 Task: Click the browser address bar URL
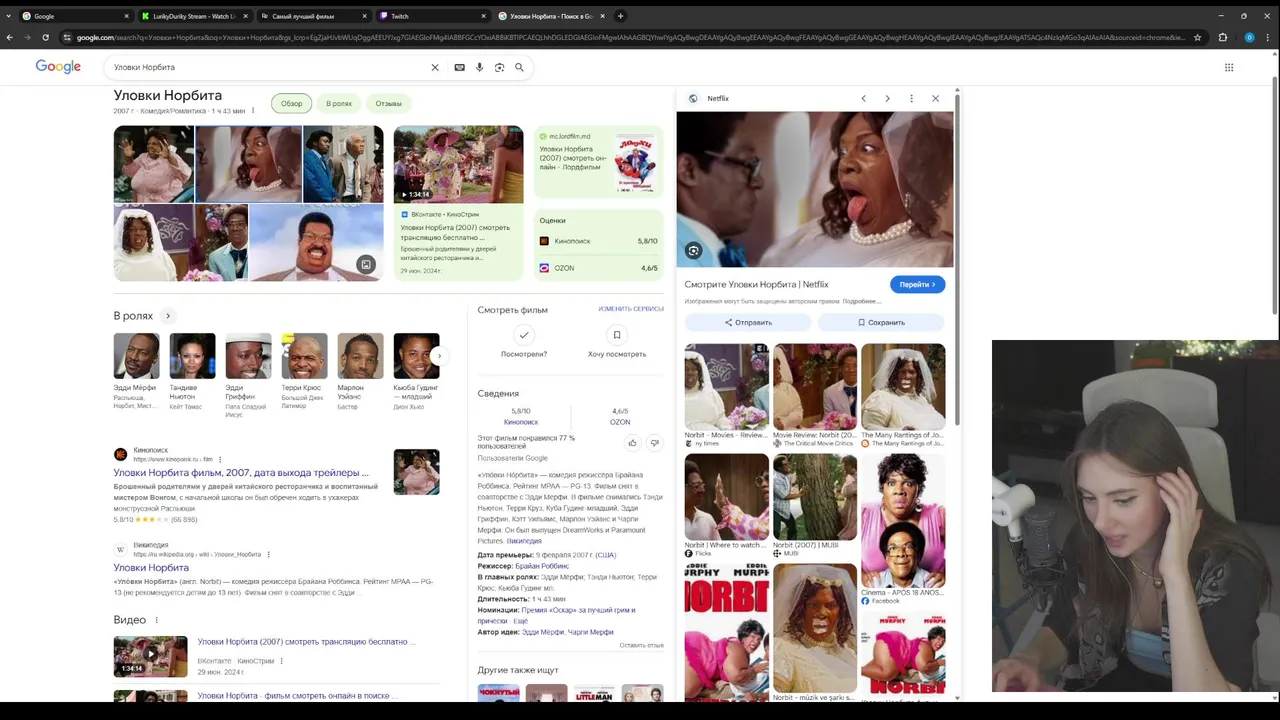(630, 37)
